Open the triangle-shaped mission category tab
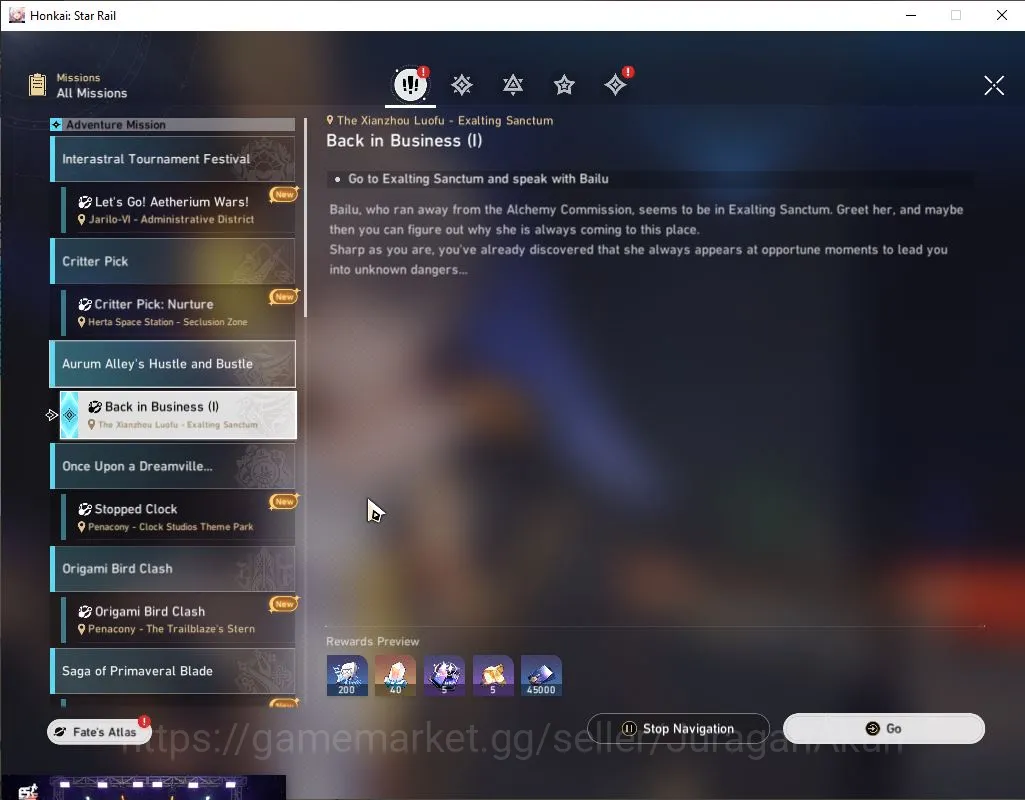 [512, 85]
